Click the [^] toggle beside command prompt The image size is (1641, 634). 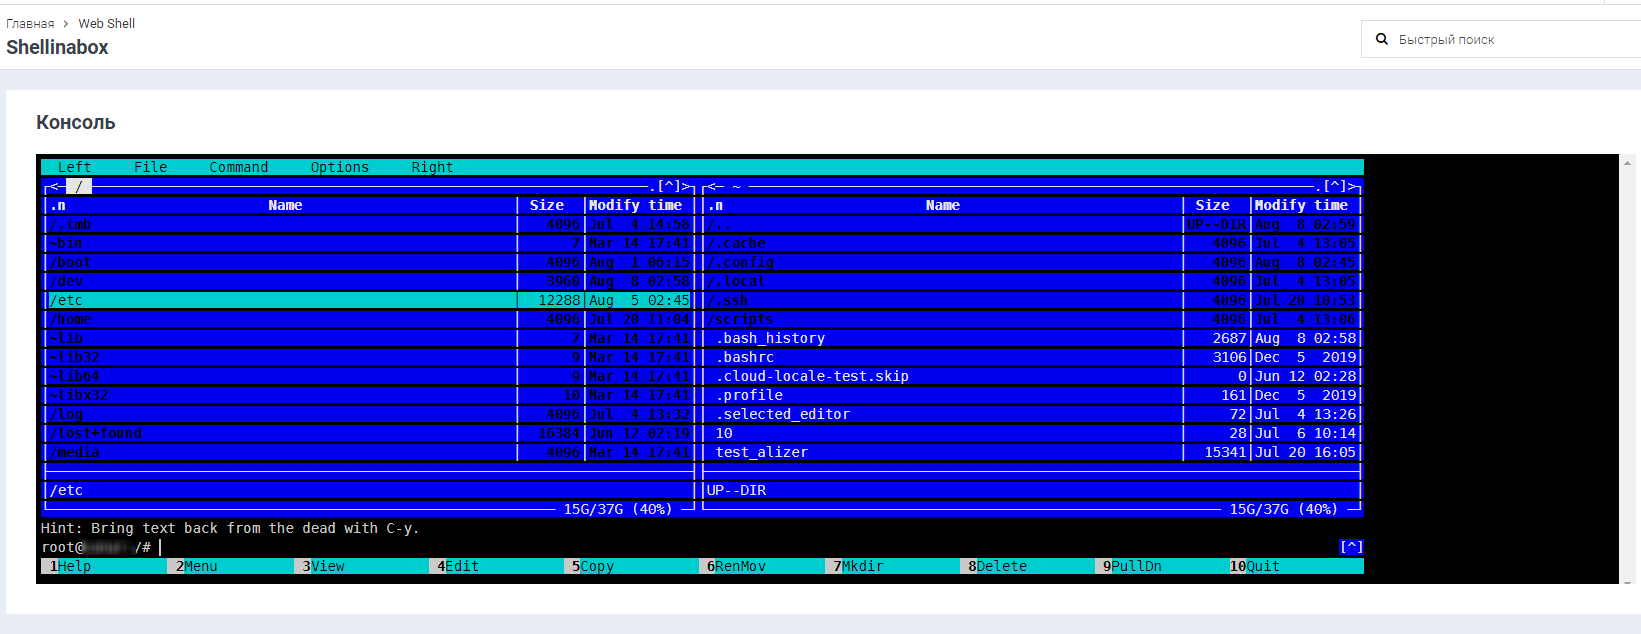coord(1351,547)
